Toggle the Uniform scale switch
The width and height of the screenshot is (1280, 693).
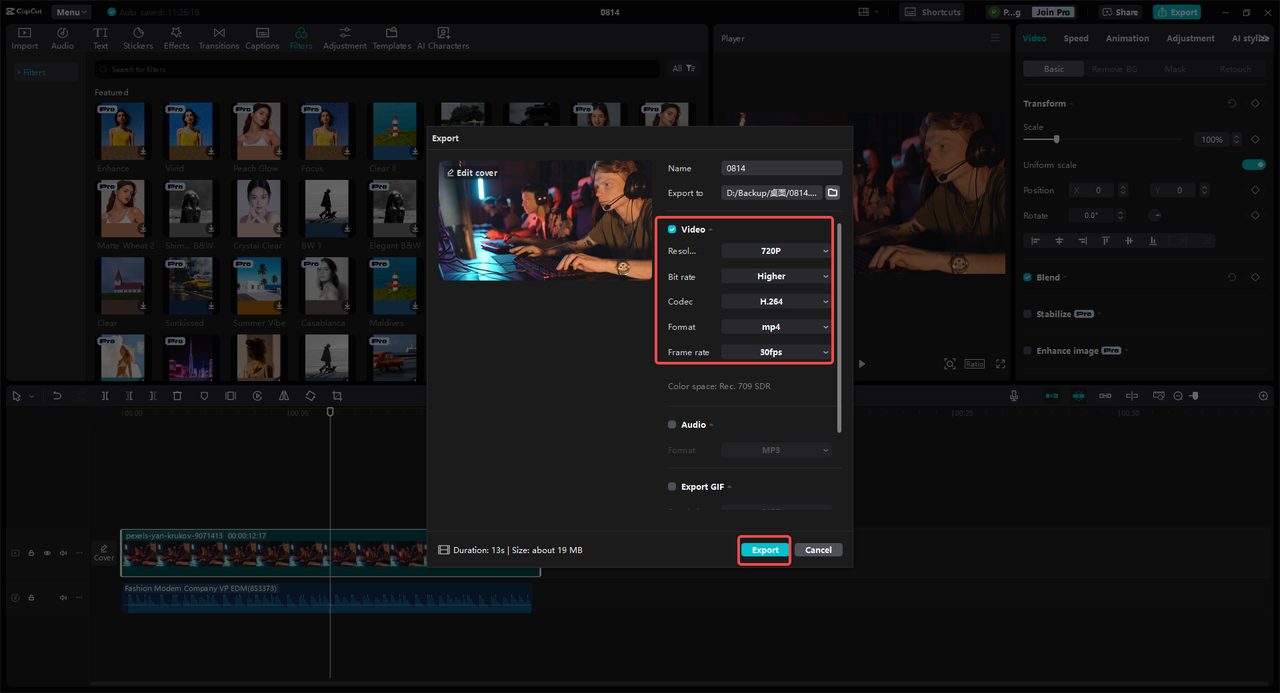click(1253, 165)
